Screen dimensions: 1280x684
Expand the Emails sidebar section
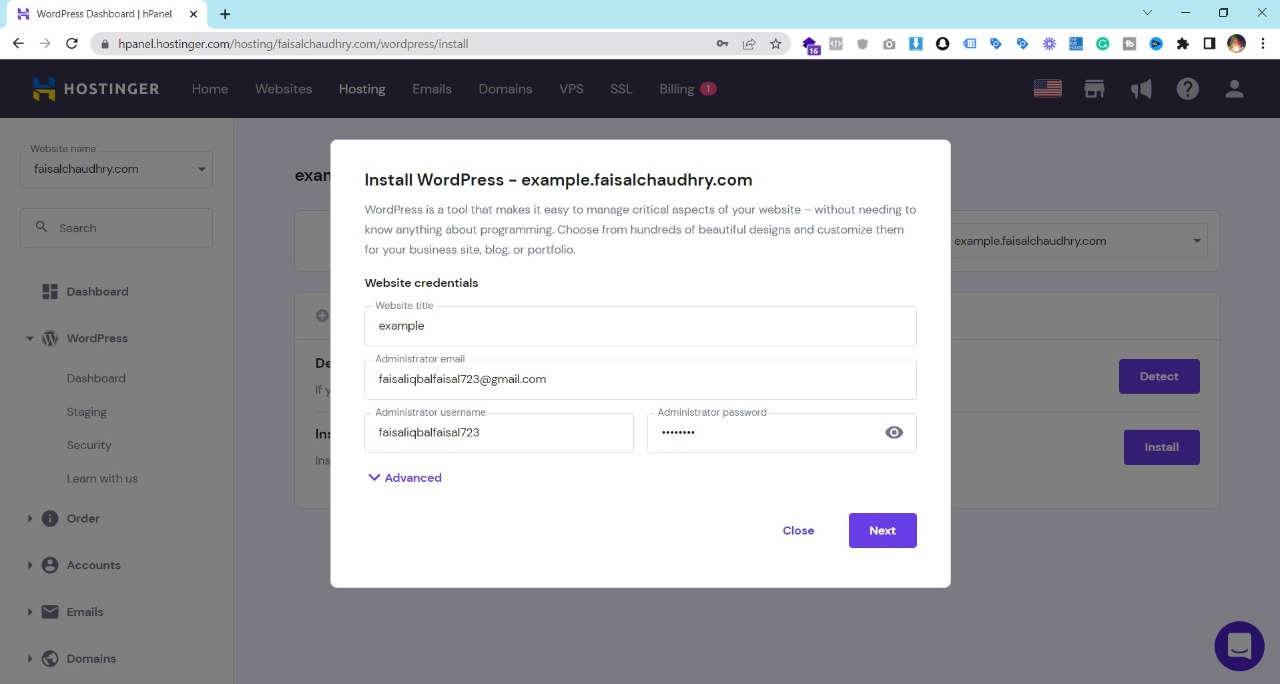[30, 612]
